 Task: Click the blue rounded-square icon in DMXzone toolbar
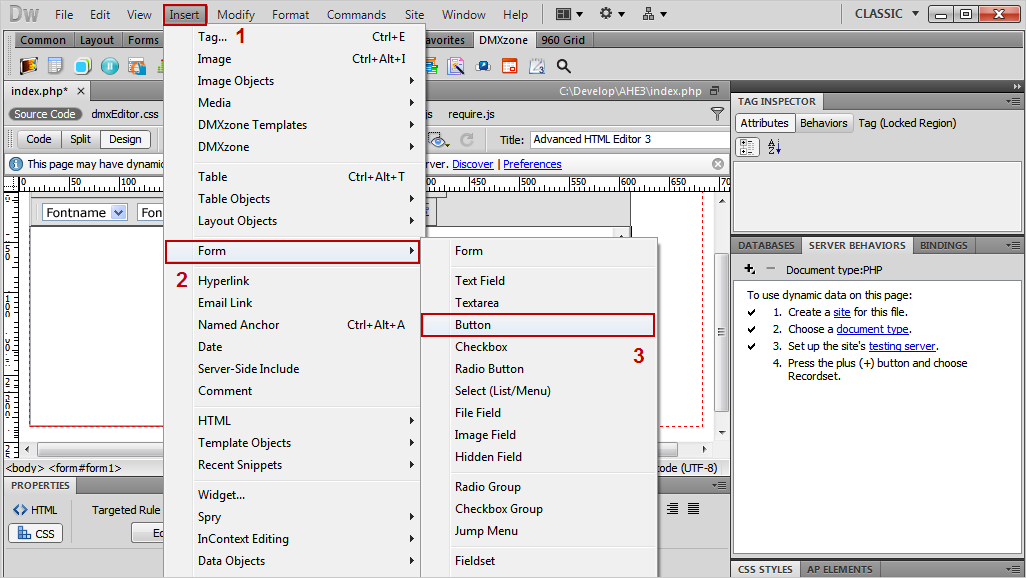(82, 65)
